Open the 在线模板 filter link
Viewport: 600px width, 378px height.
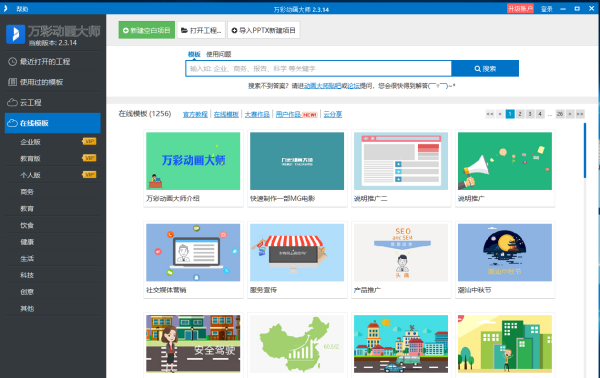226,114
